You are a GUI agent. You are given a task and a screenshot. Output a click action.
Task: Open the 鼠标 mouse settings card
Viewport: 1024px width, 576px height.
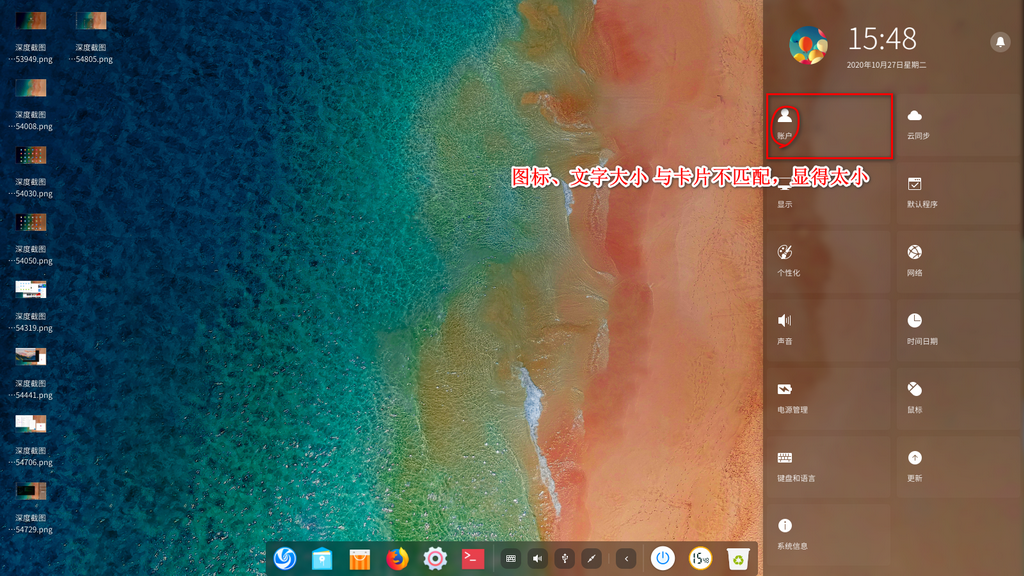[x=958, y=398]
